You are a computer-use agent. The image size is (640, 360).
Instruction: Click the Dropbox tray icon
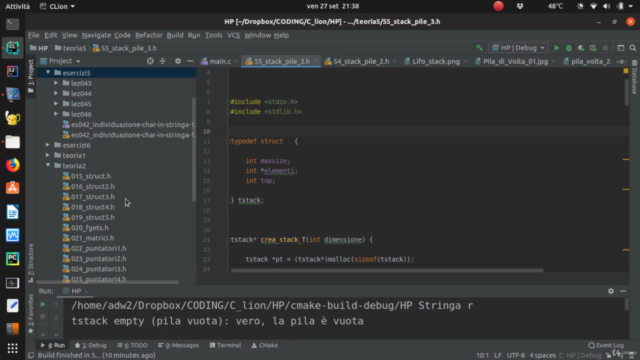[x=520, y=6]
